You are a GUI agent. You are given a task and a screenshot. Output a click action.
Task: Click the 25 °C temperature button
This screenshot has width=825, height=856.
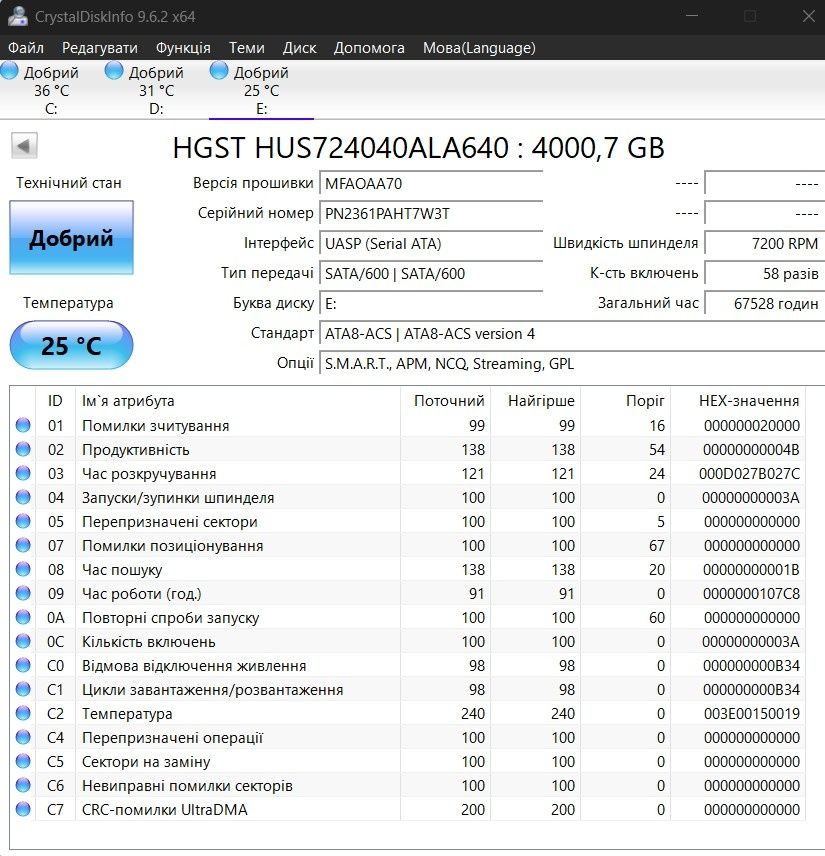pyautogui.click(x=72, y=346)
